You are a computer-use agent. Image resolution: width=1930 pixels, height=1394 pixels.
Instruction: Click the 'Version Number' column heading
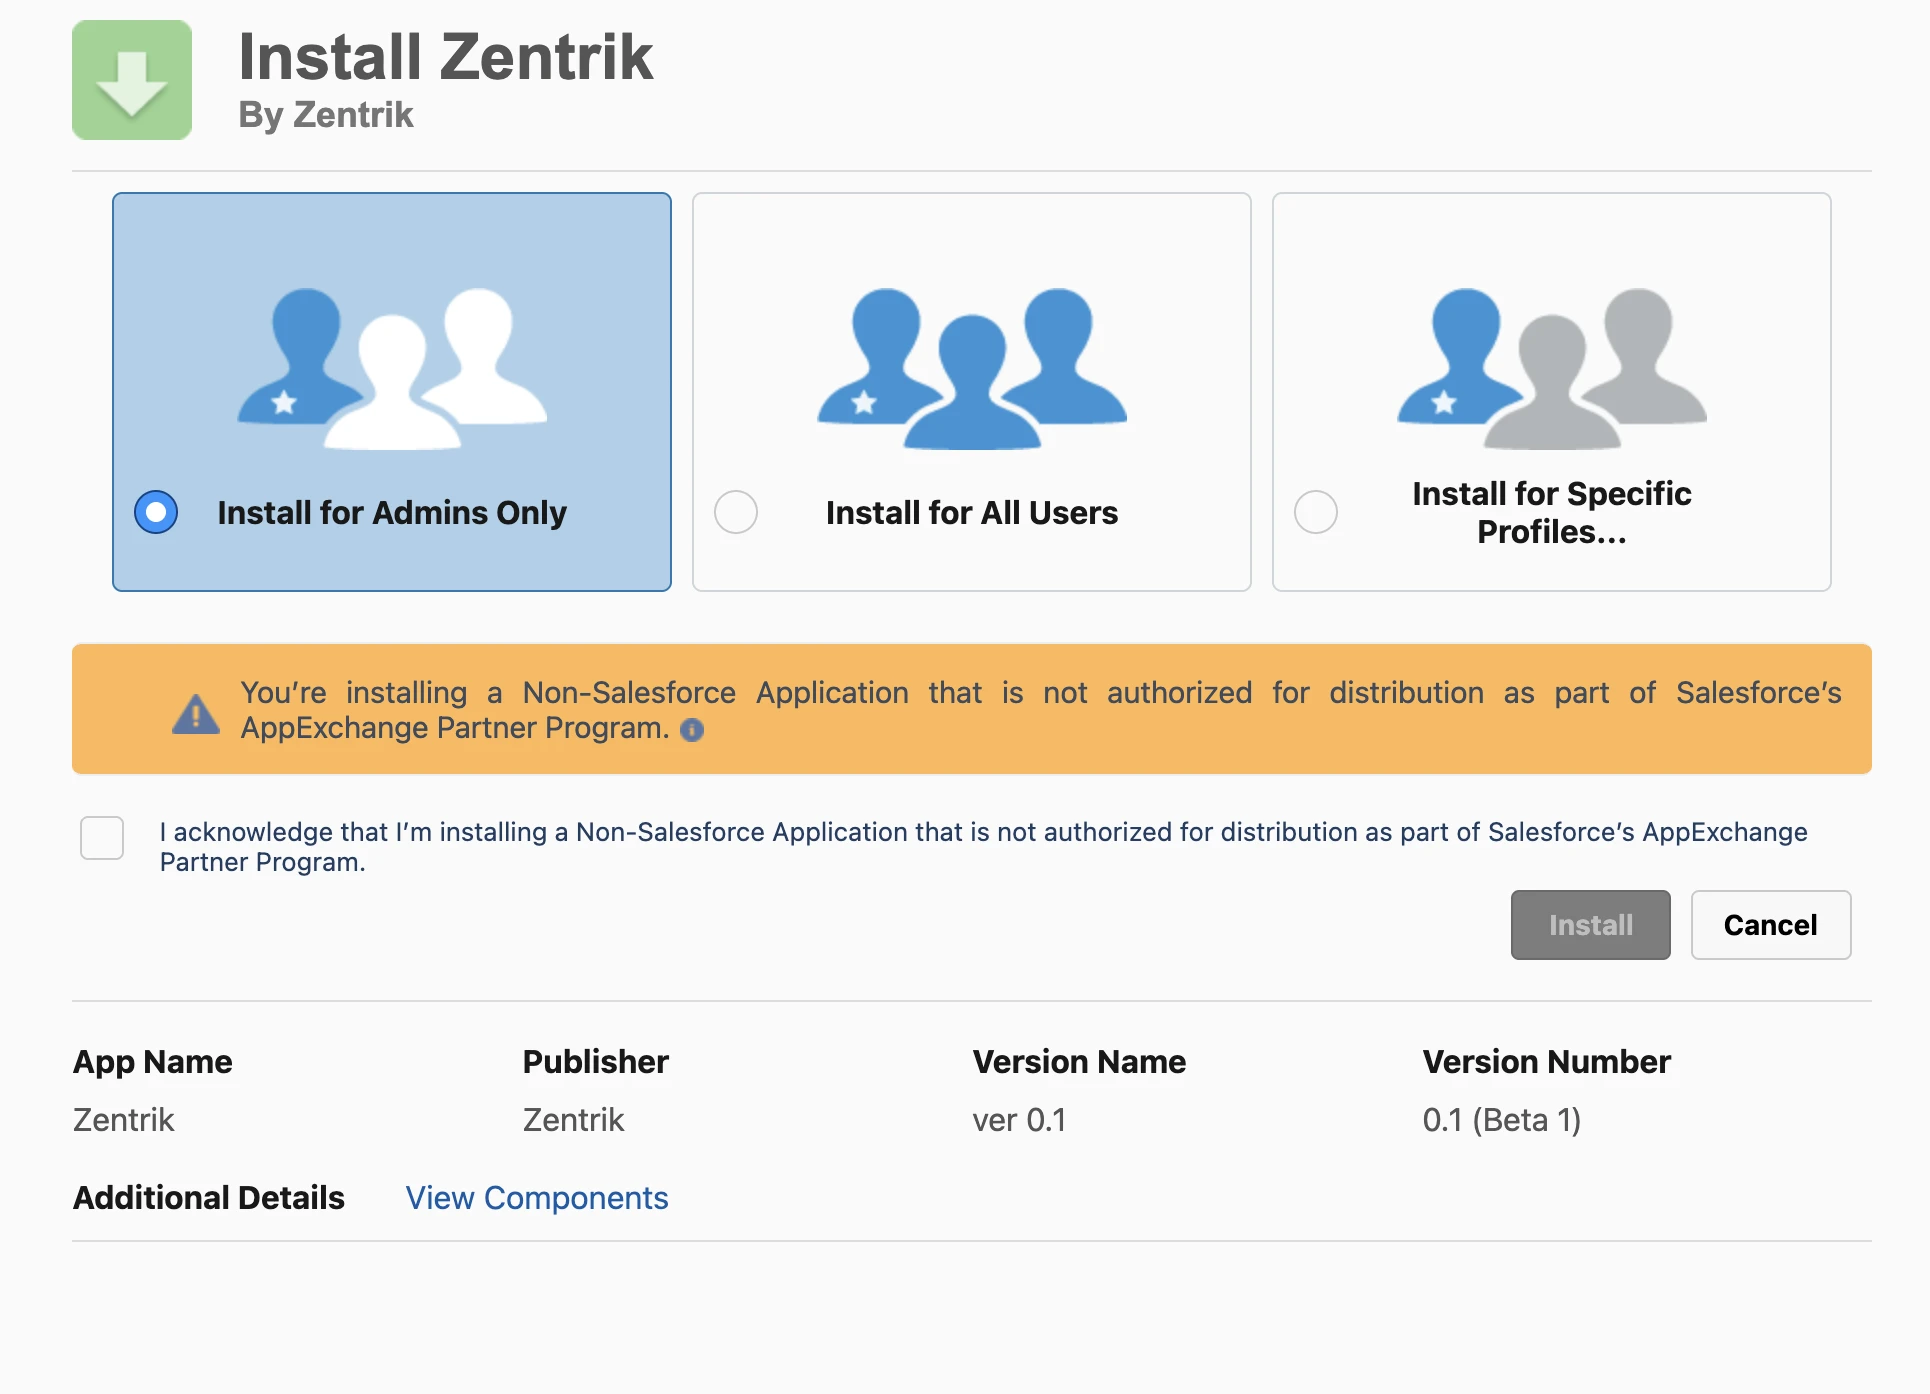coord(1547,1062)
